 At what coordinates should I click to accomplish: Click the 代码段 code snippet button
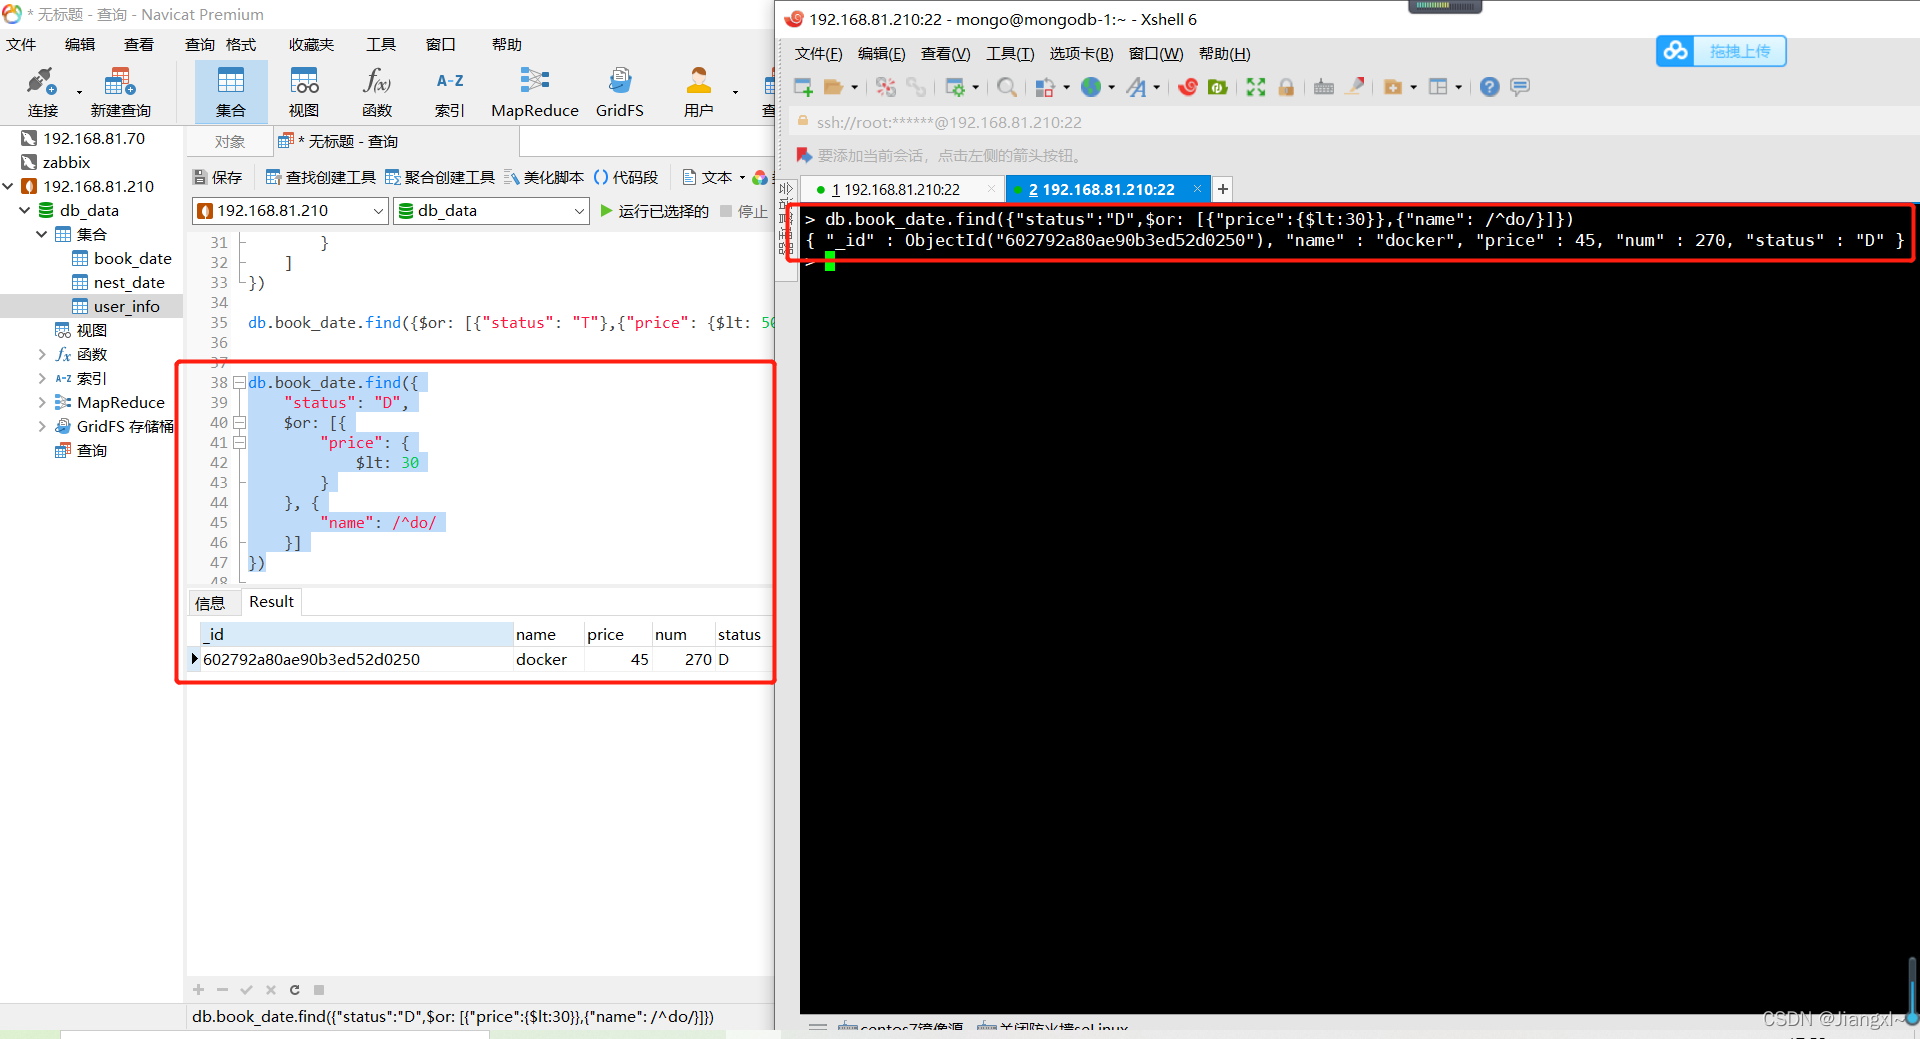tap(626, 177)
